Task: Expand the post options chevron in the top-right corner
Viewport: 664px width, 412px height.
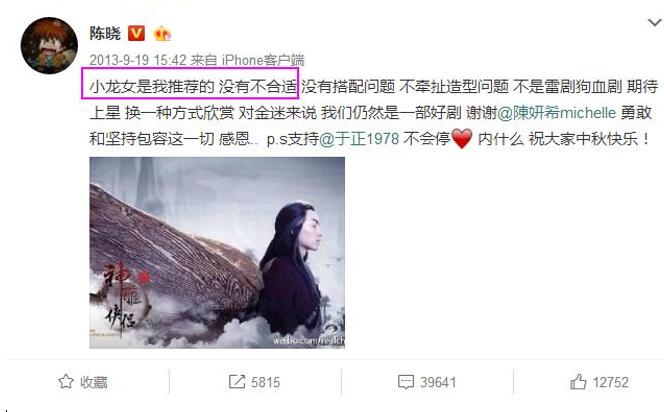Action: [655, 23]
